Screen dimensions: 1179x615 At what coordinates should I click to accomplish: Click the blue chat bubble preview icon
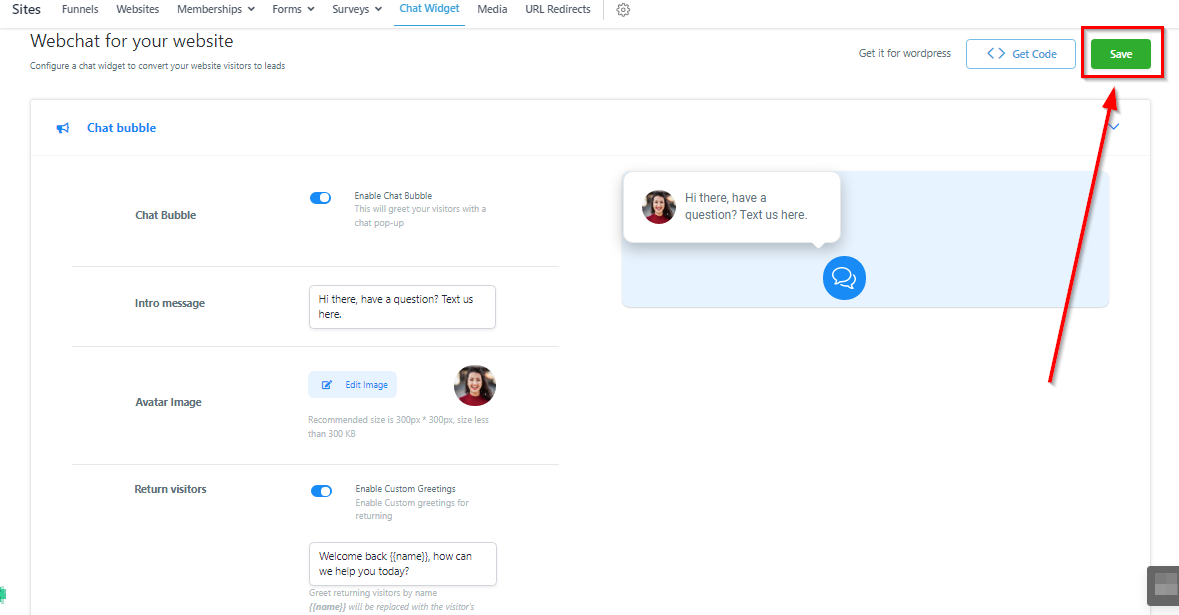click(x=844, y=277)
